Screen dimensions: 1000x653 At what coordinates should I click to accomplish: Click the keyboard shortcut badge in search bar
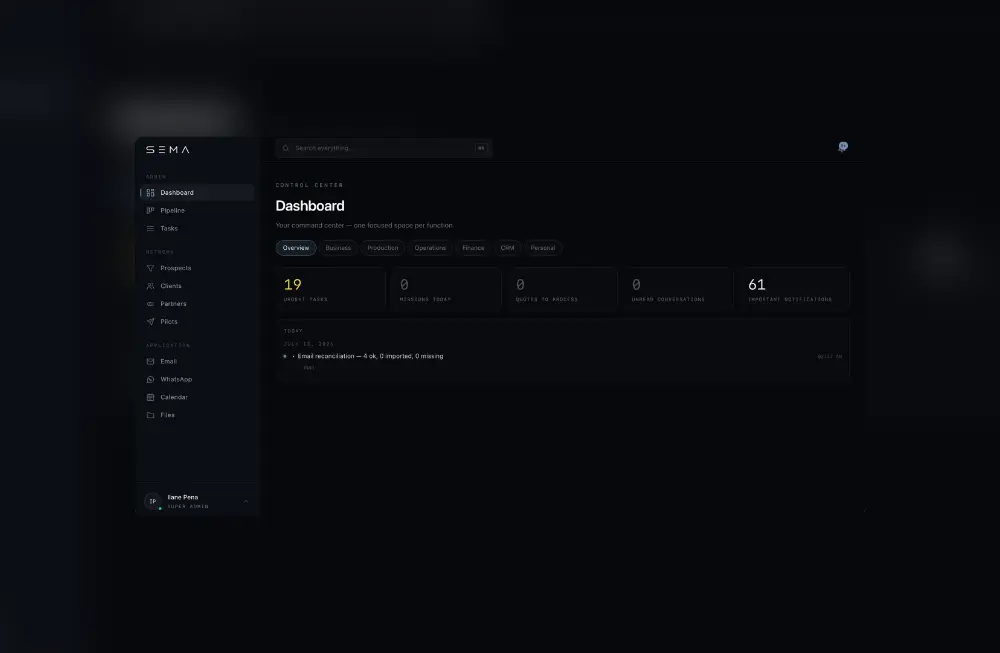tap(481, 148)
